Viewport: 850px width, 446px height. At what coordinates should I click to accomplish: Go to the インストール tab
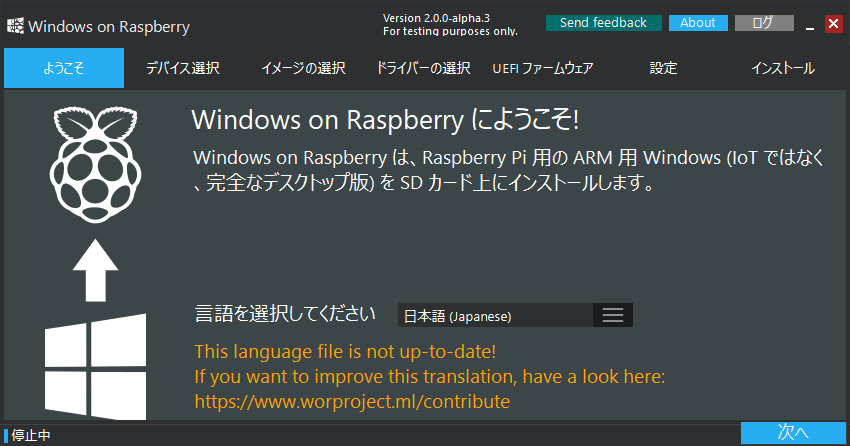point(783,68)
